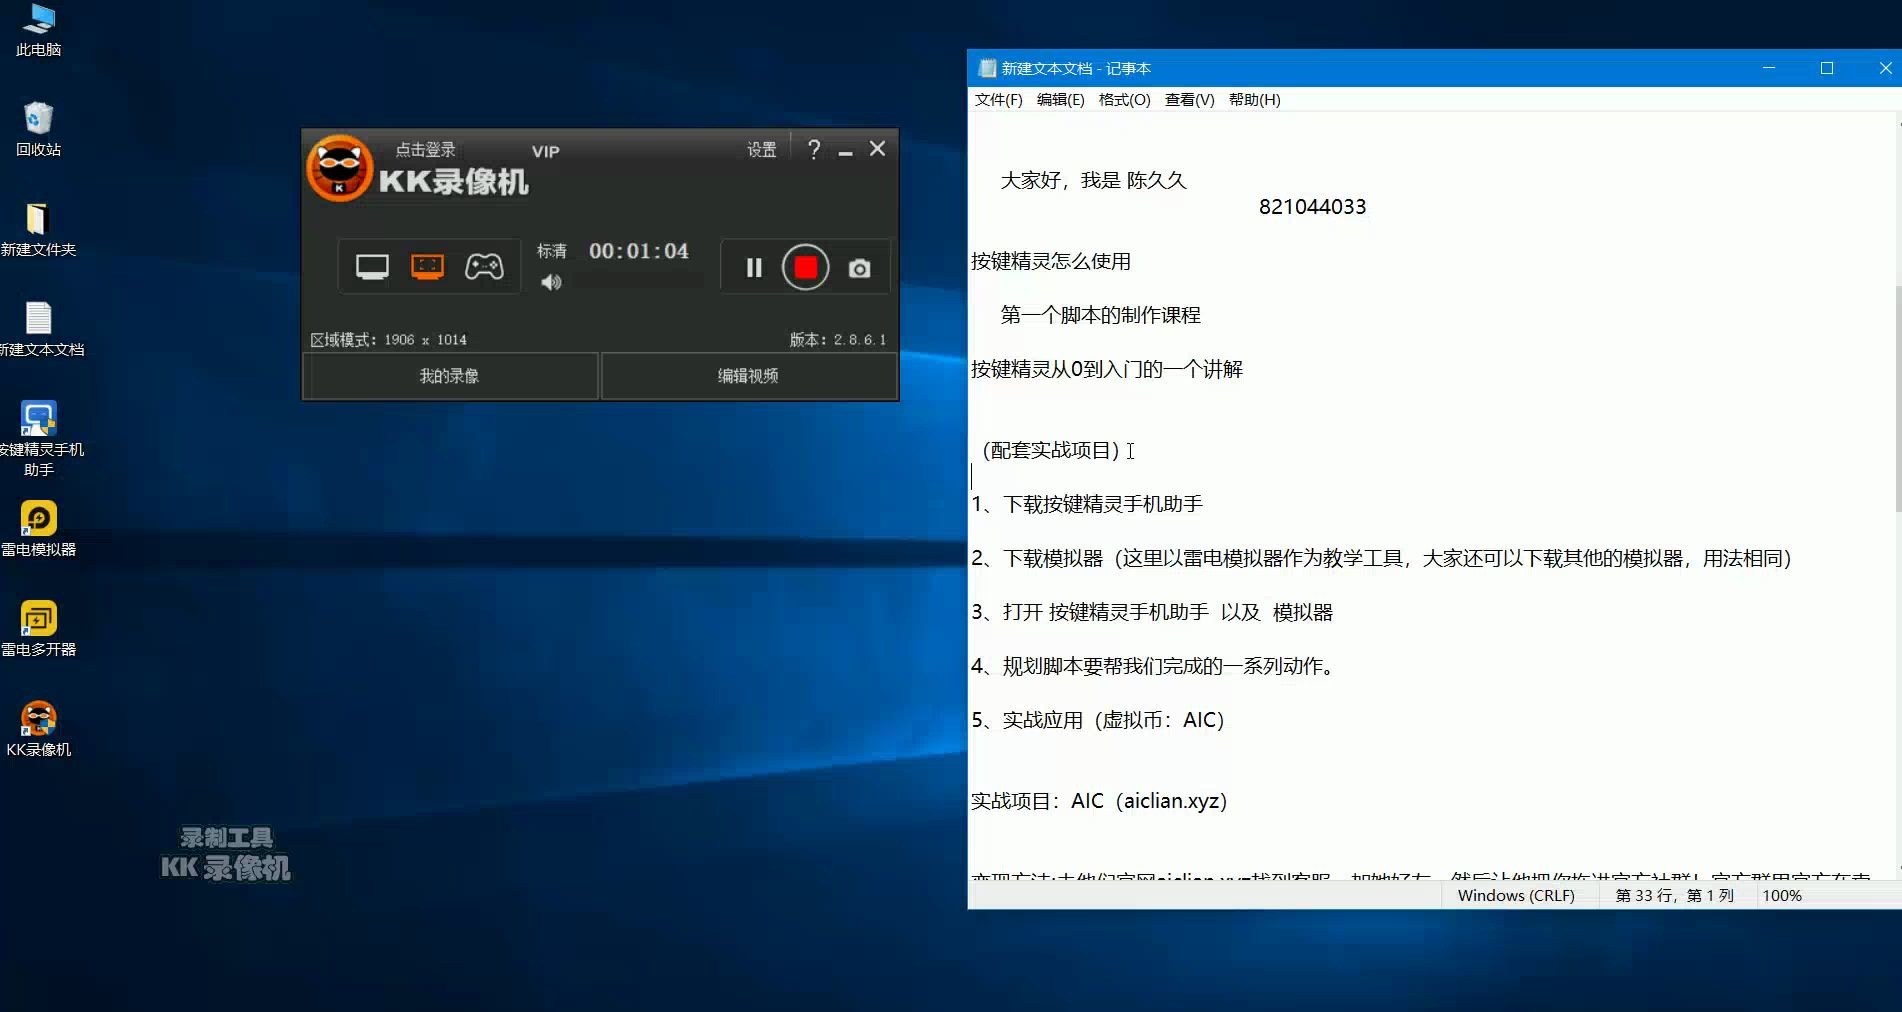Open KK录像机 help question mark
The height and width of the screenshot is (1012, 1902).
[814, 150]
